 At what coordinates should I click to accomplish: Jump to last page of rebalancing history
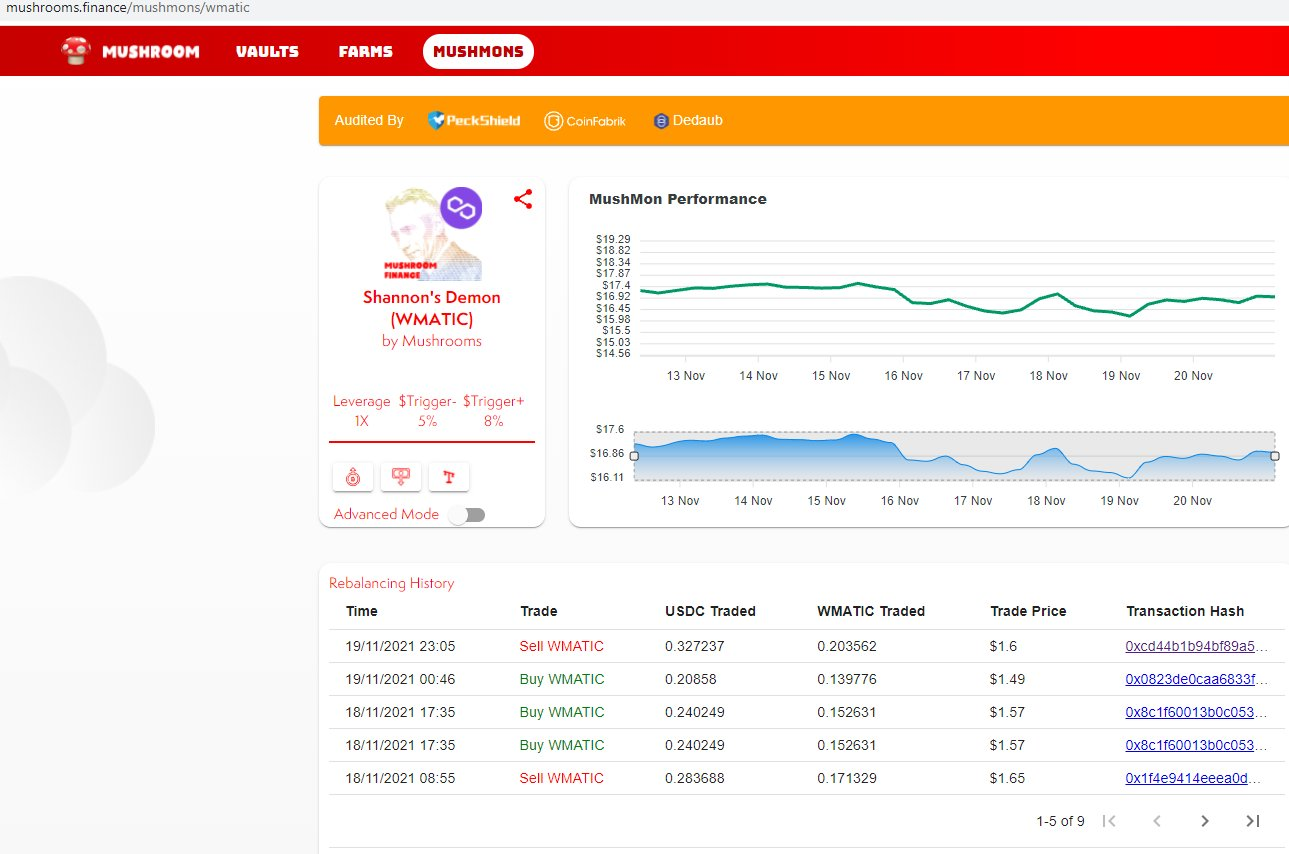[x=1253, y=821]
